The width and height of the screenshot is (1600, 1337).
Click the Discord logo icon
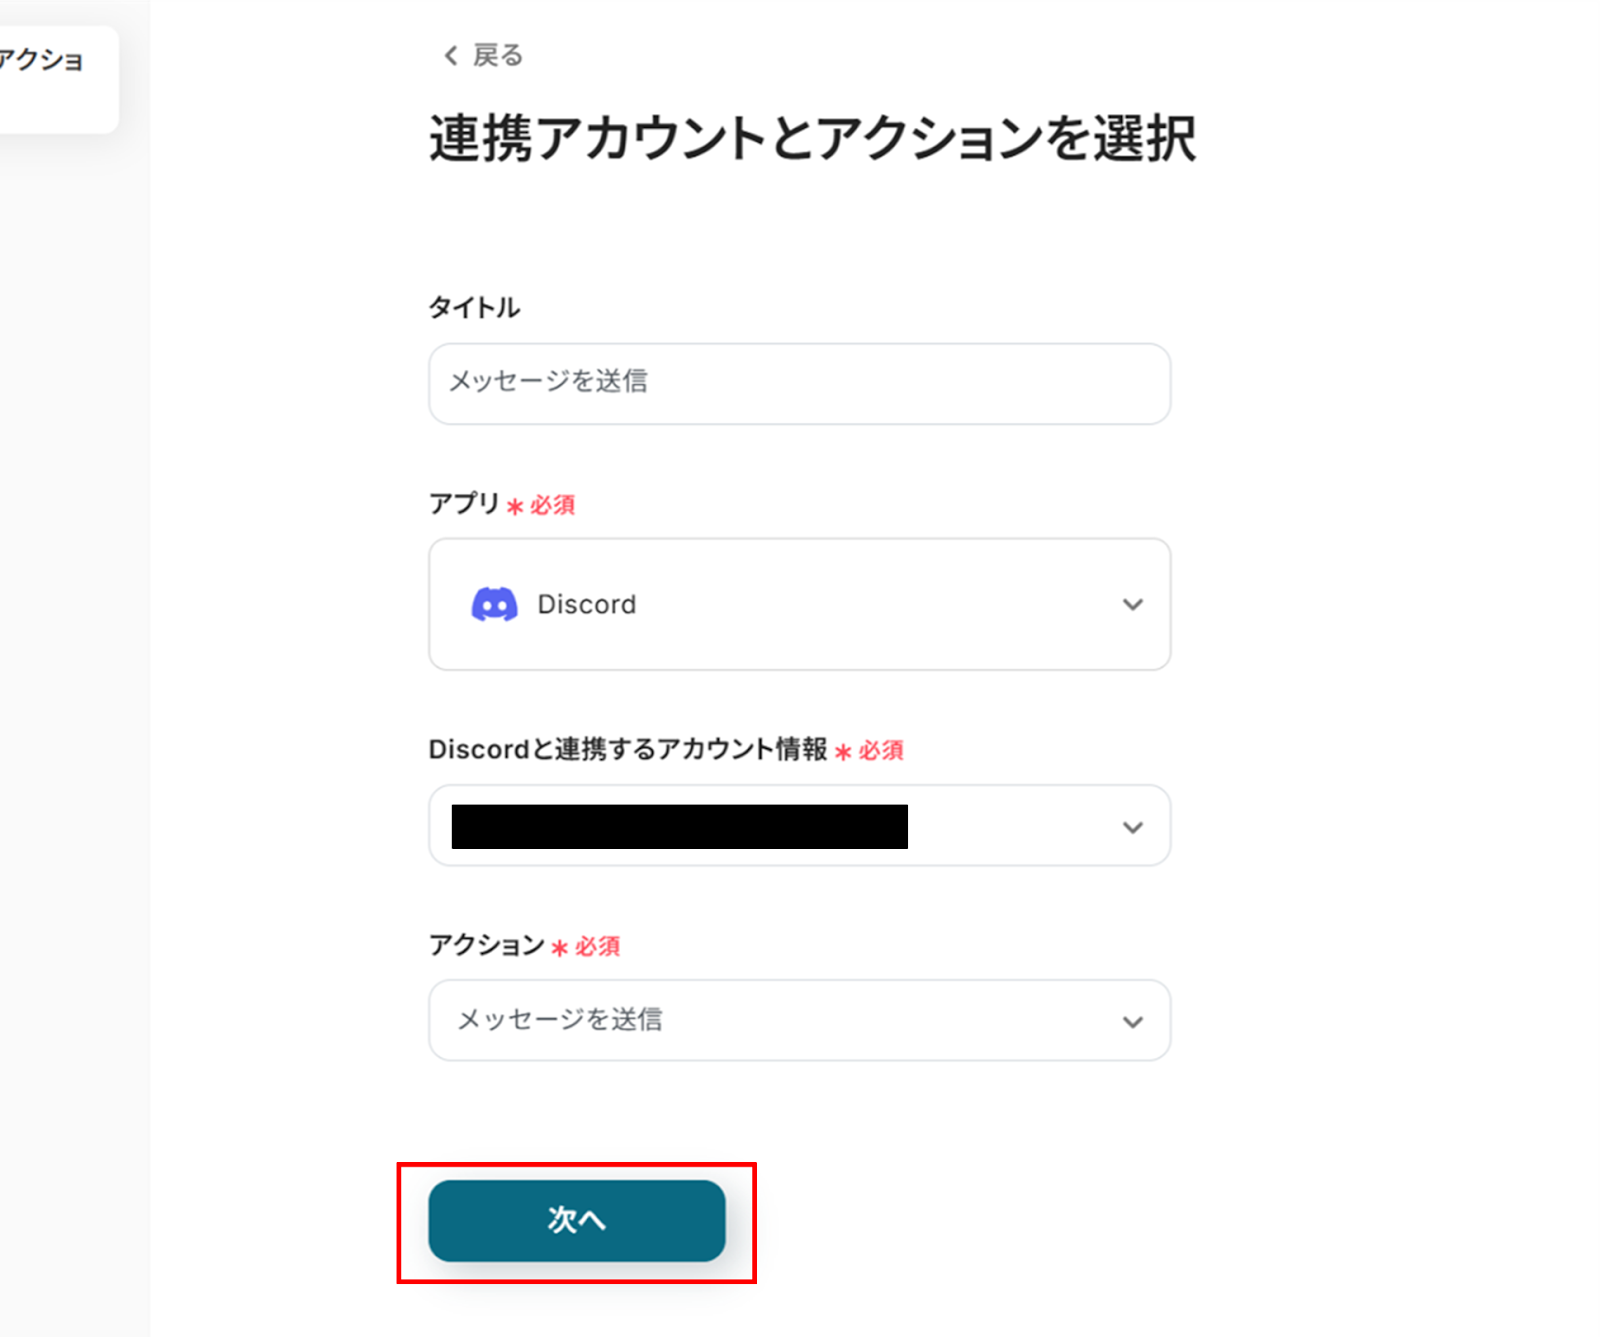coord(494,604)
